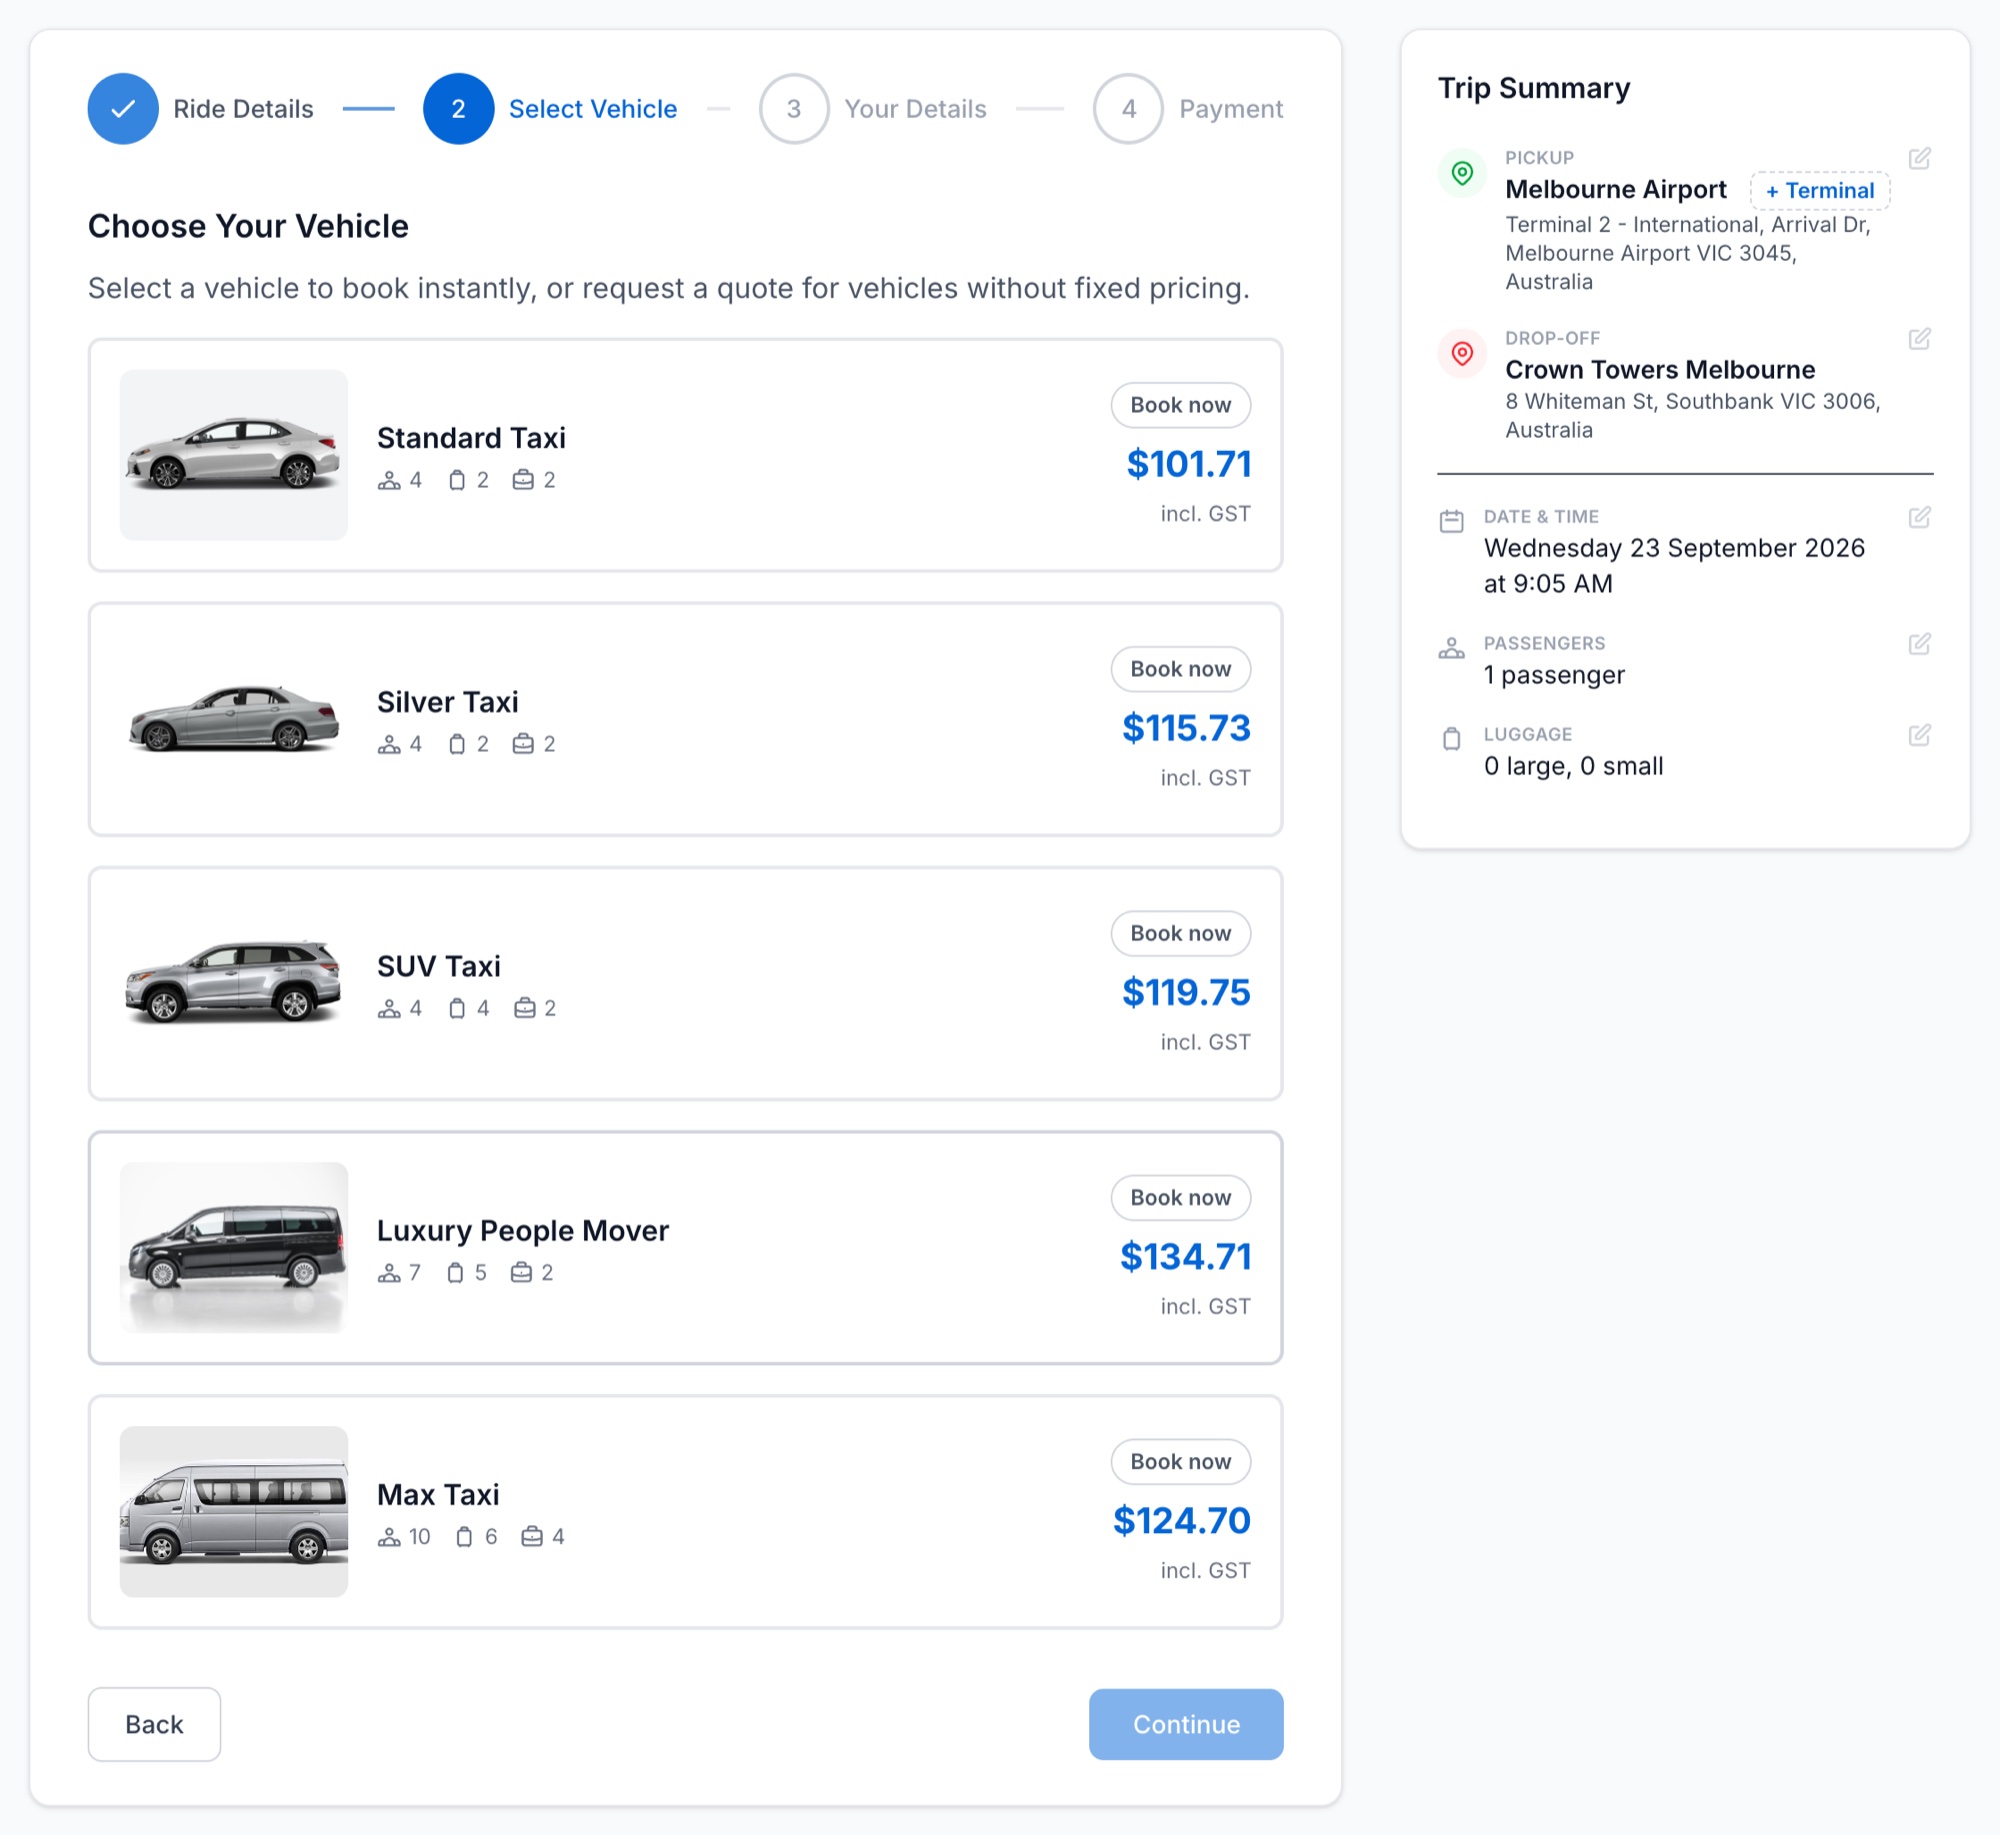Book now the SUV Taxi
This screenshot has width=2000, height=1835.
[1181, 933]
